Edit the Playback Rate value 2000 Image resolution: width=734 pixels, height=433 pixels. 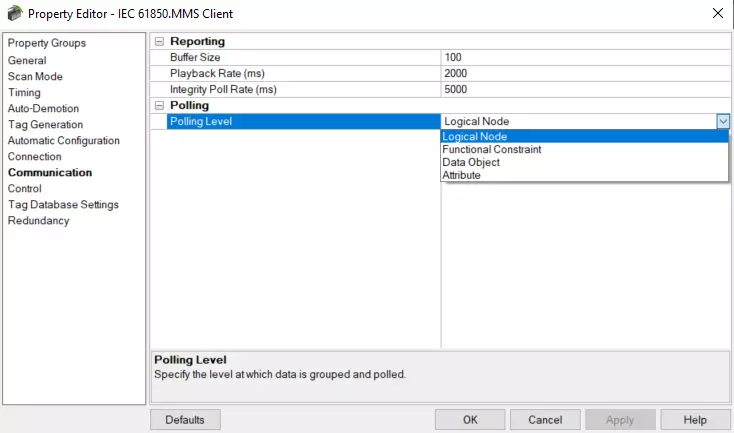[x=585, y=73]
